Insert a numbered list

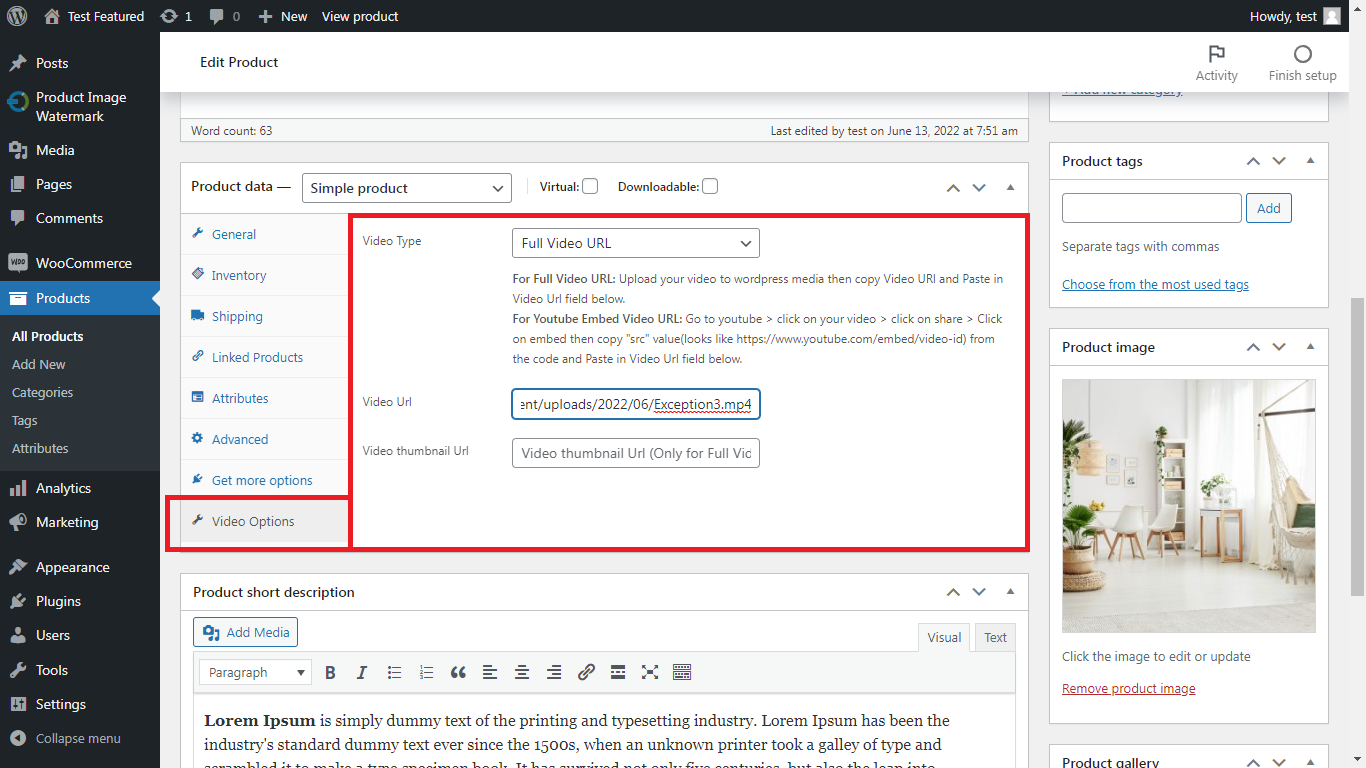point(426,672)
